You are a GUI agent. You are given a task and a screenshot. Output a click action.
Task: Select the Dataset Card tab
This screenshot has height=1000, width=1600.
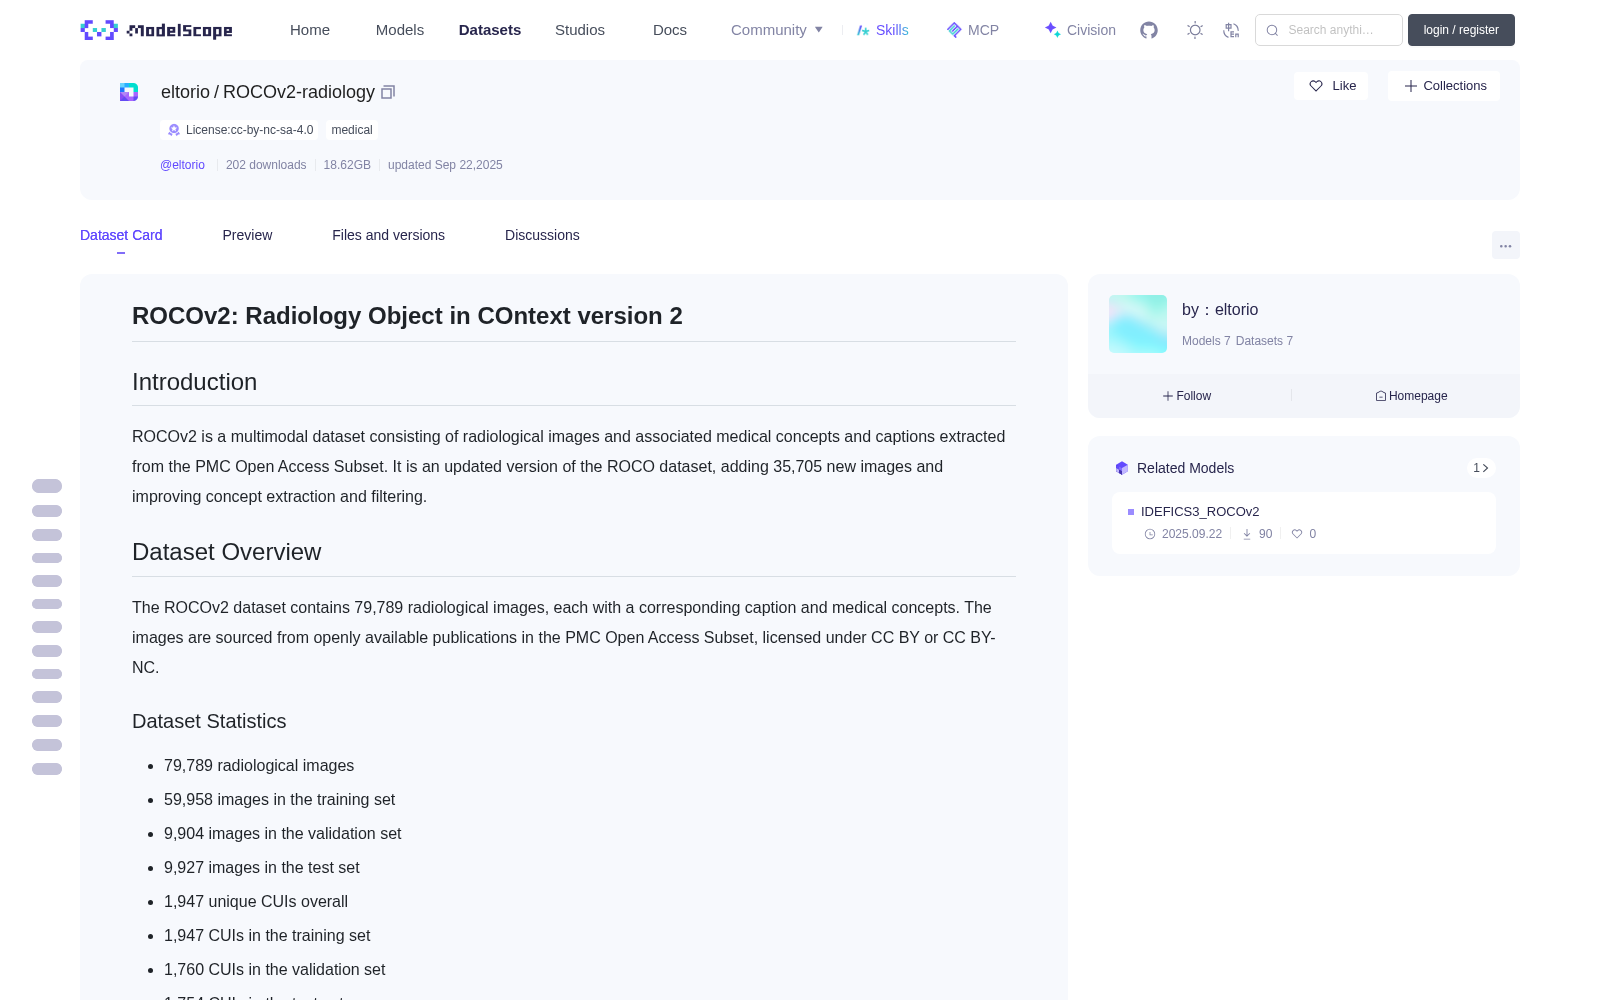(x=121, y=235)
